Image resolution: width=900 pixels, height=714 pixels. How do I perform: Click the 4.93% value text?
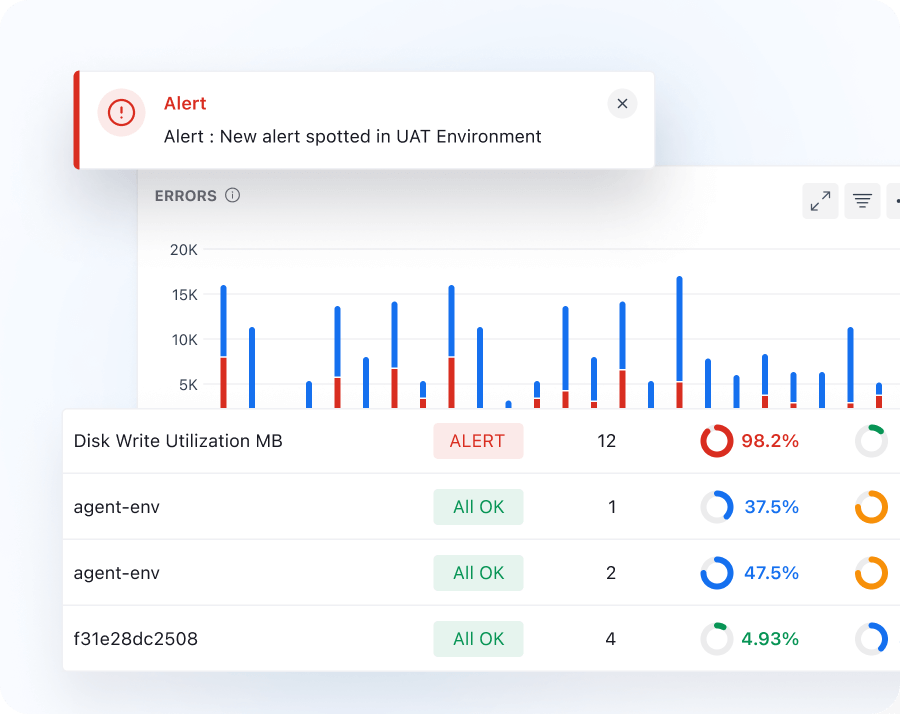(770, 639)
